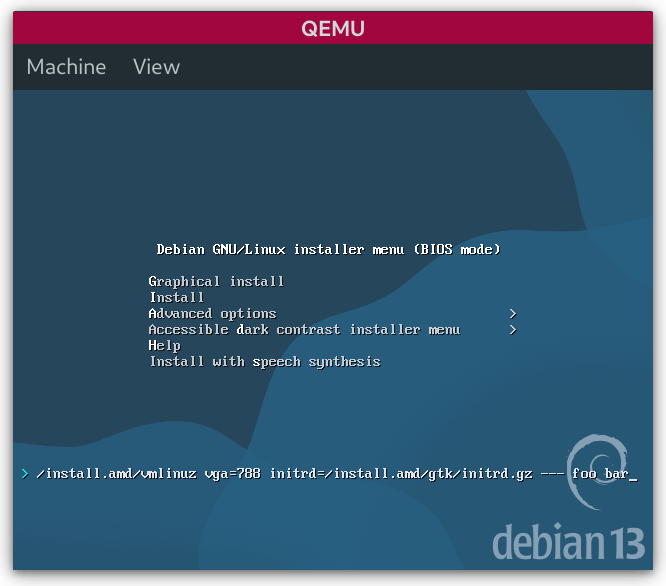Click the cyan prompt arrow icon
Image resolution: width=666 pixels, height=586 pixels.
tap(25, 473)
